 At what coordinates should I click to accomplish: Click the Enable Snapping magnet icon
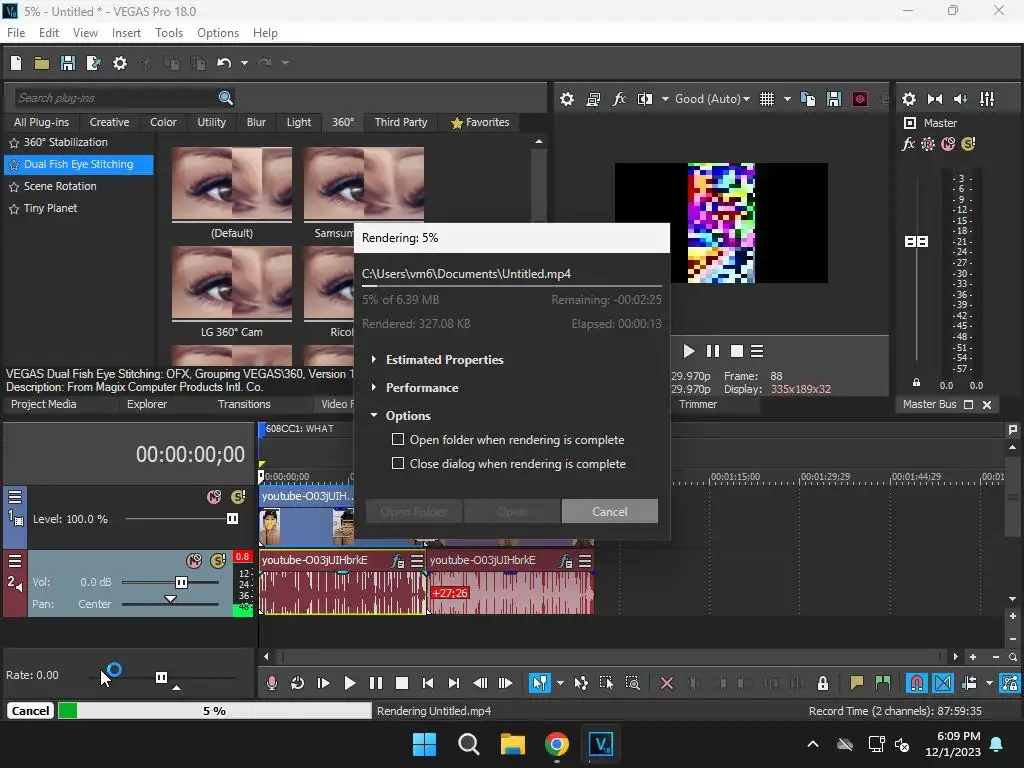point(916,683)
